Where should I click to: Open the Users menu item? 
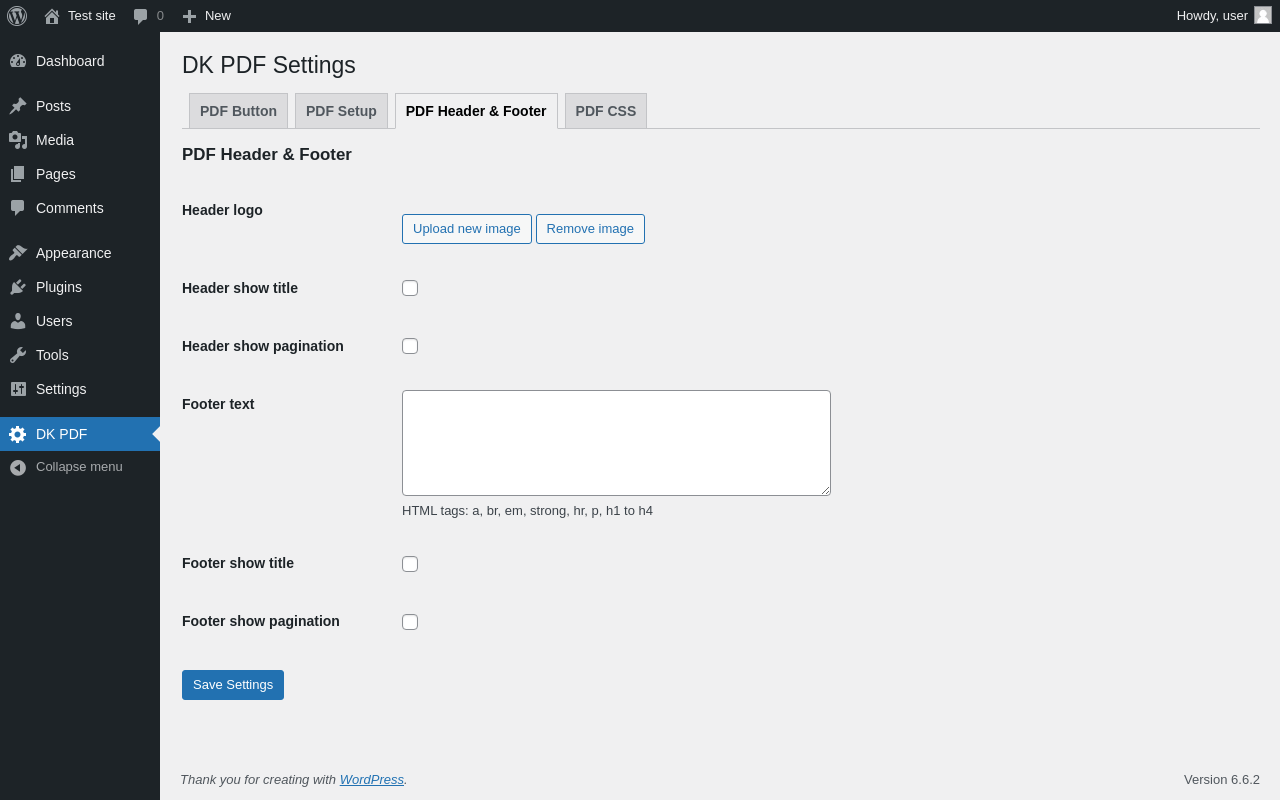80,321
